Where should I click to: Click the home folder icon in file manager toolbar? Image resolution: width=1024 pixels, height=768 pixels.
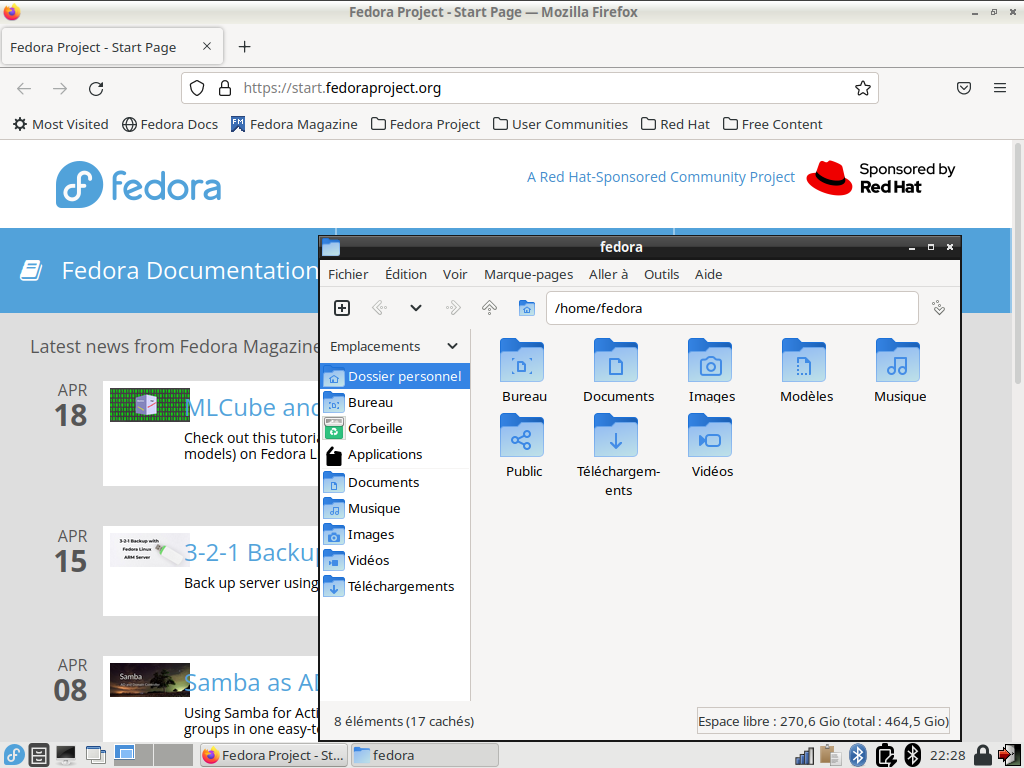click(526, 308)
